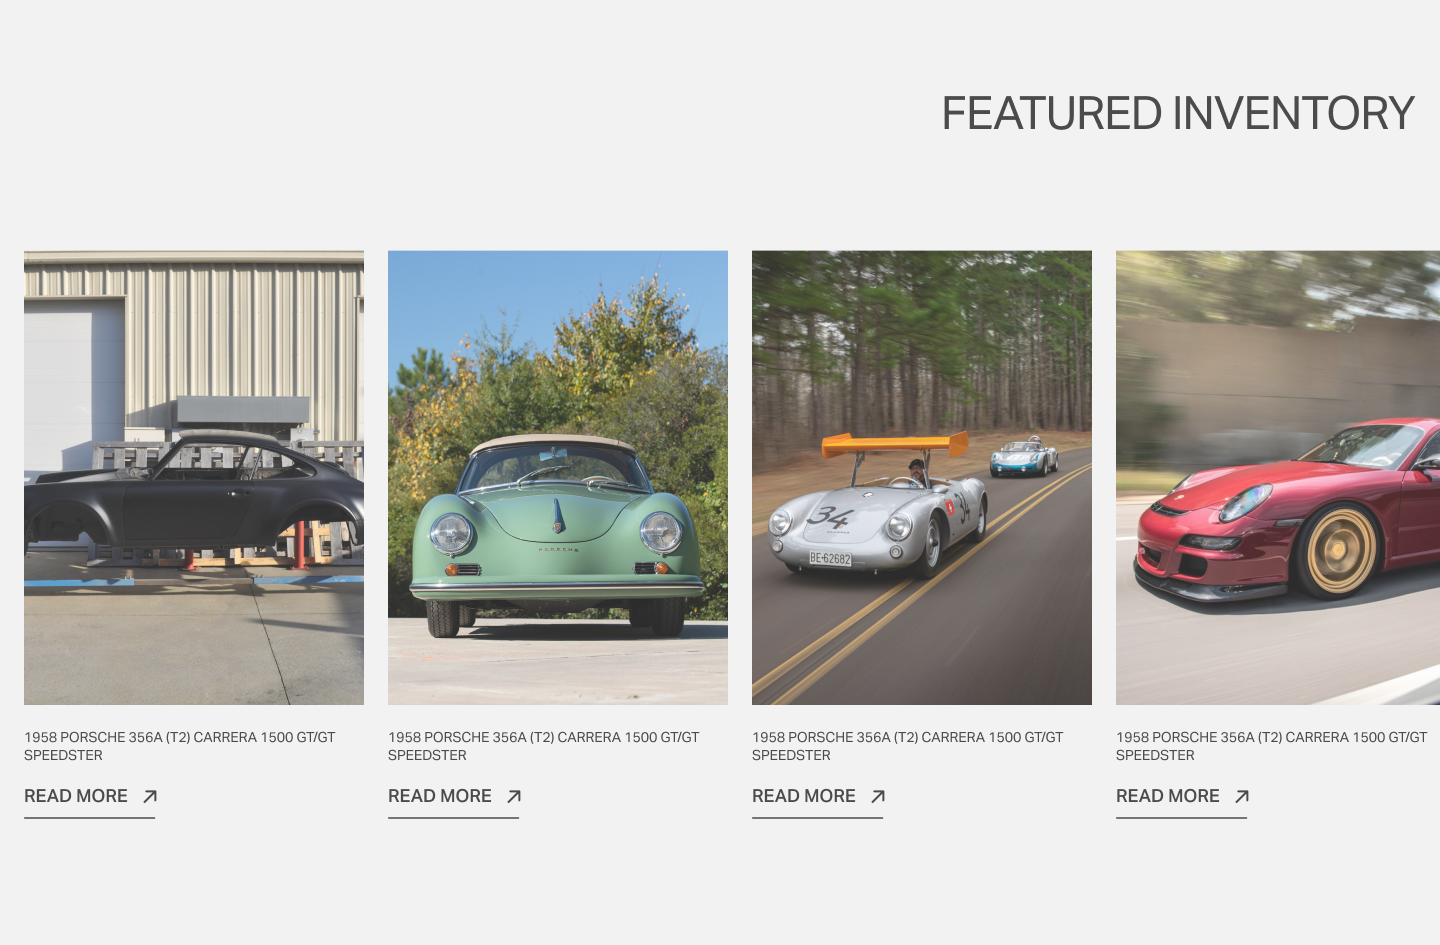Click the BE-62682 license plate on silver car
Image resolution: width=1440 pixels, height=945 pixels.
[x=830, y=559]
